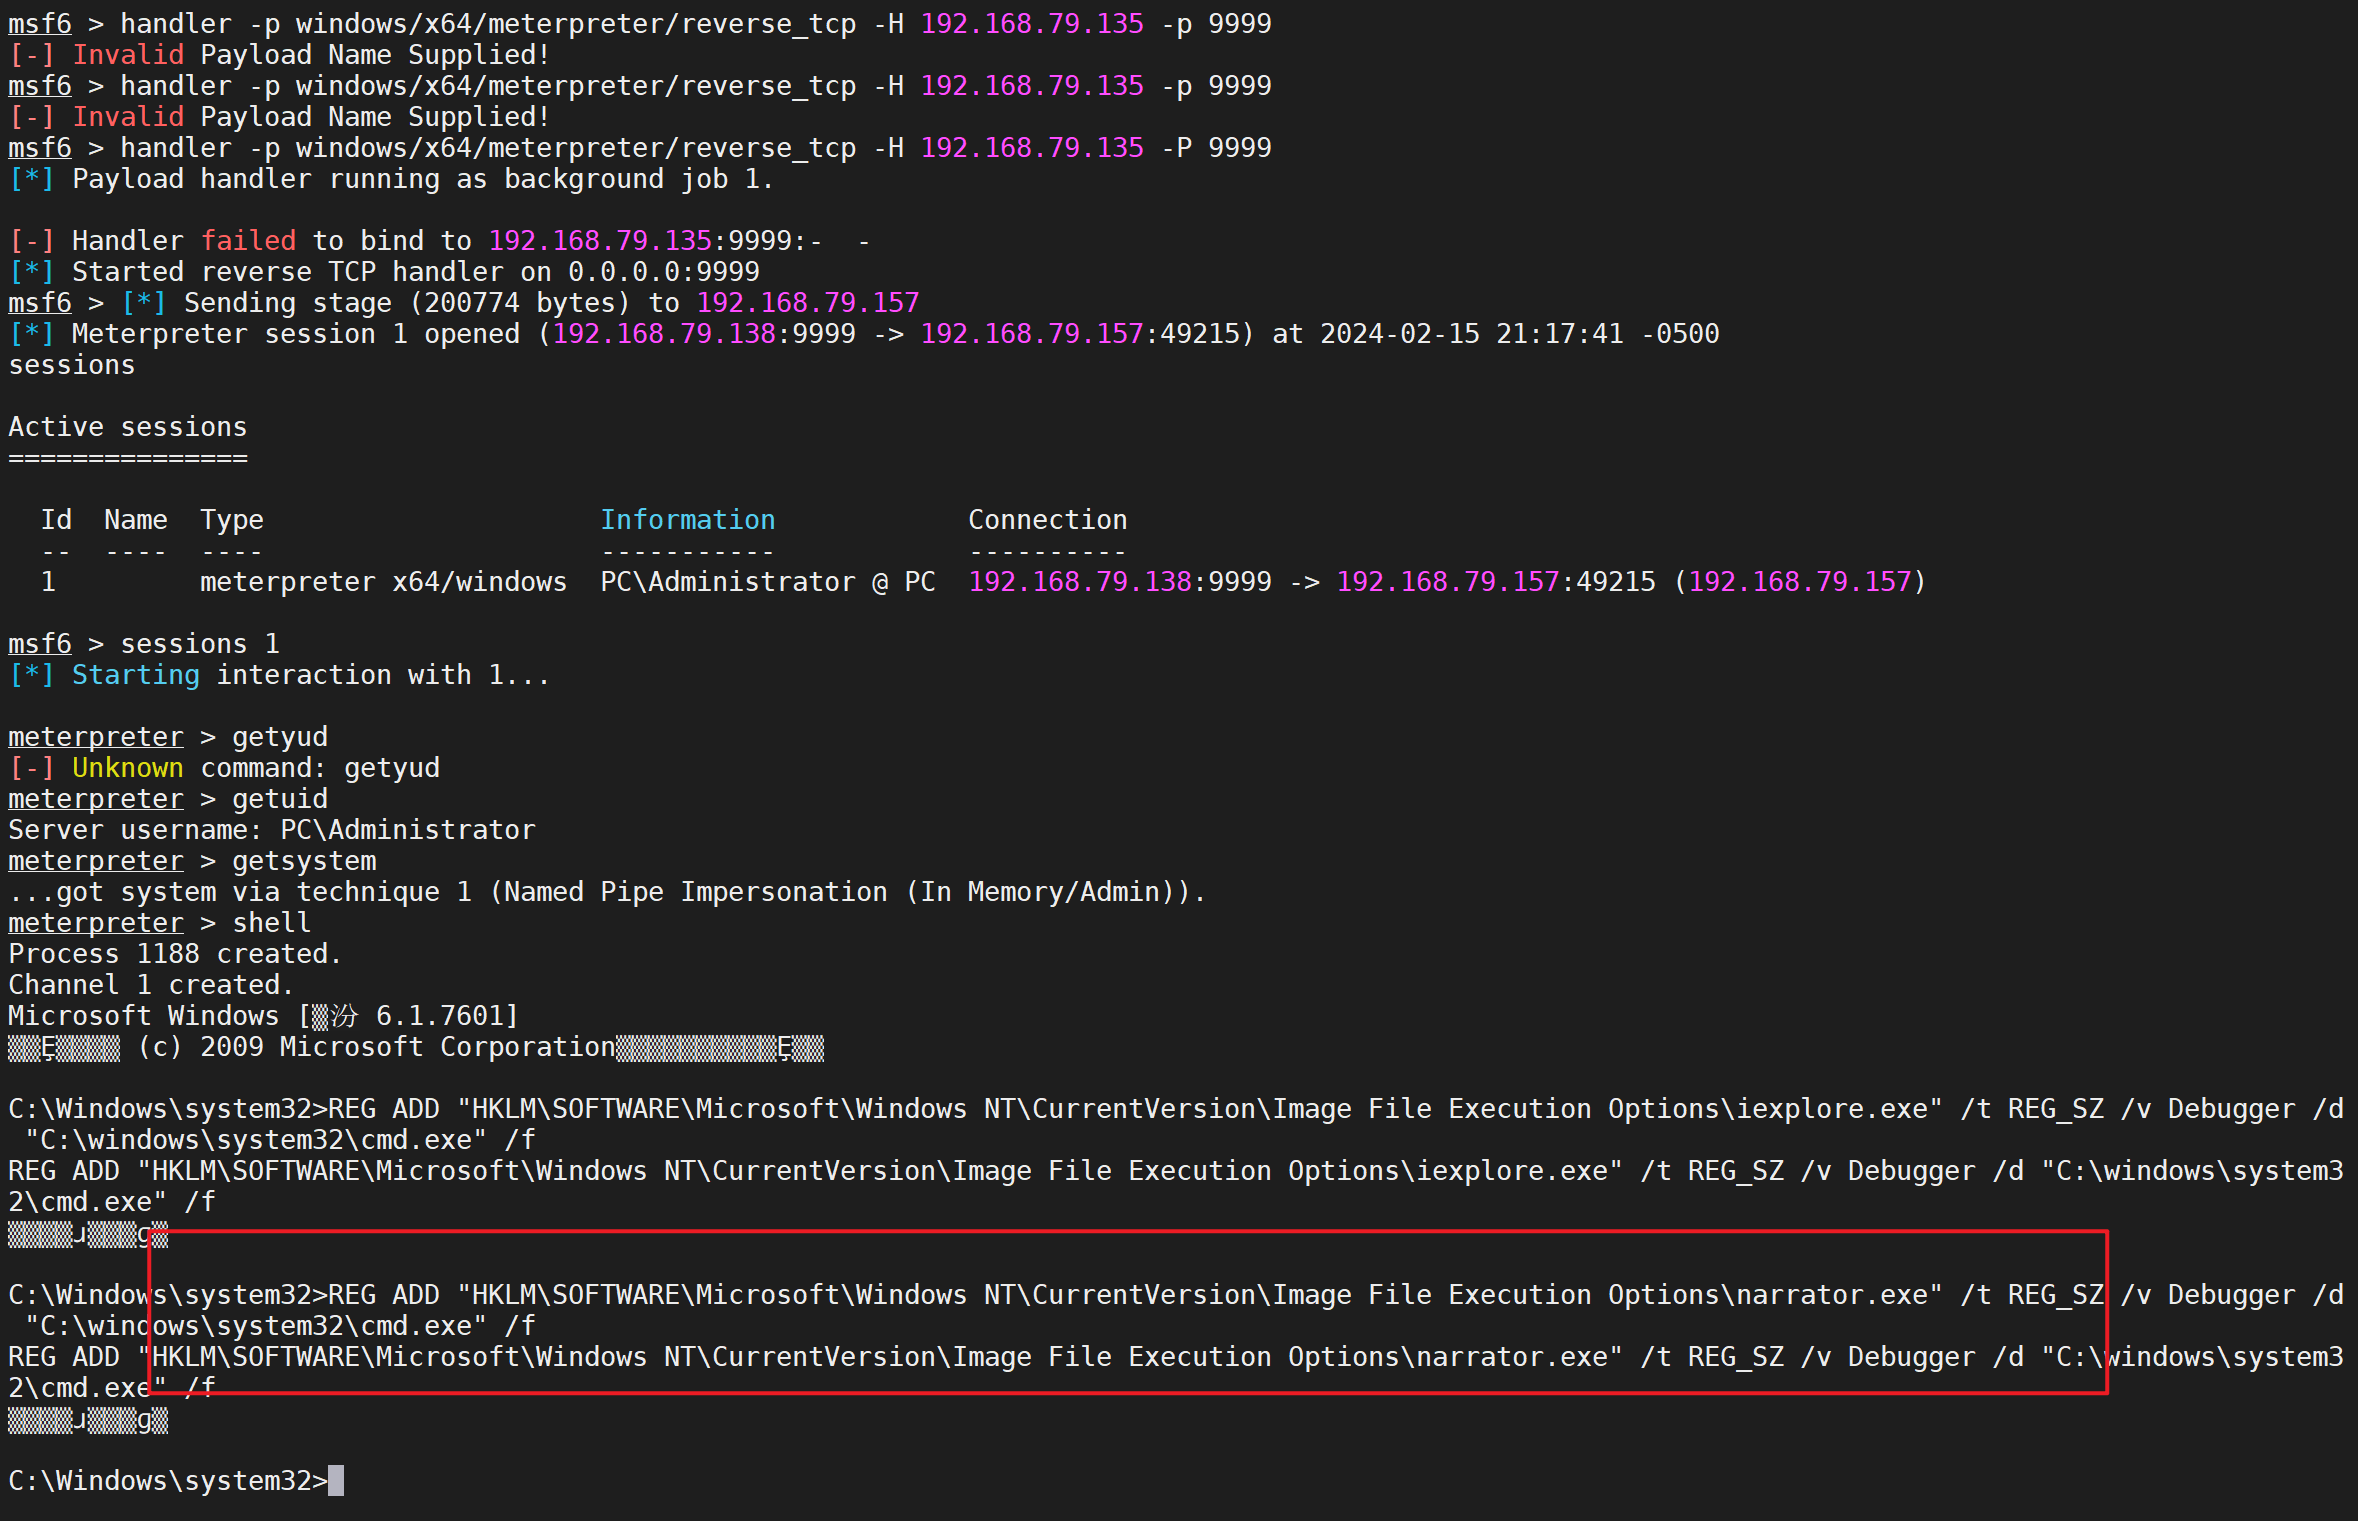Screen dimensions: 2358x1521
Task: Click the yellow 'Unknown' error word
Action: [x=127, y=767]
